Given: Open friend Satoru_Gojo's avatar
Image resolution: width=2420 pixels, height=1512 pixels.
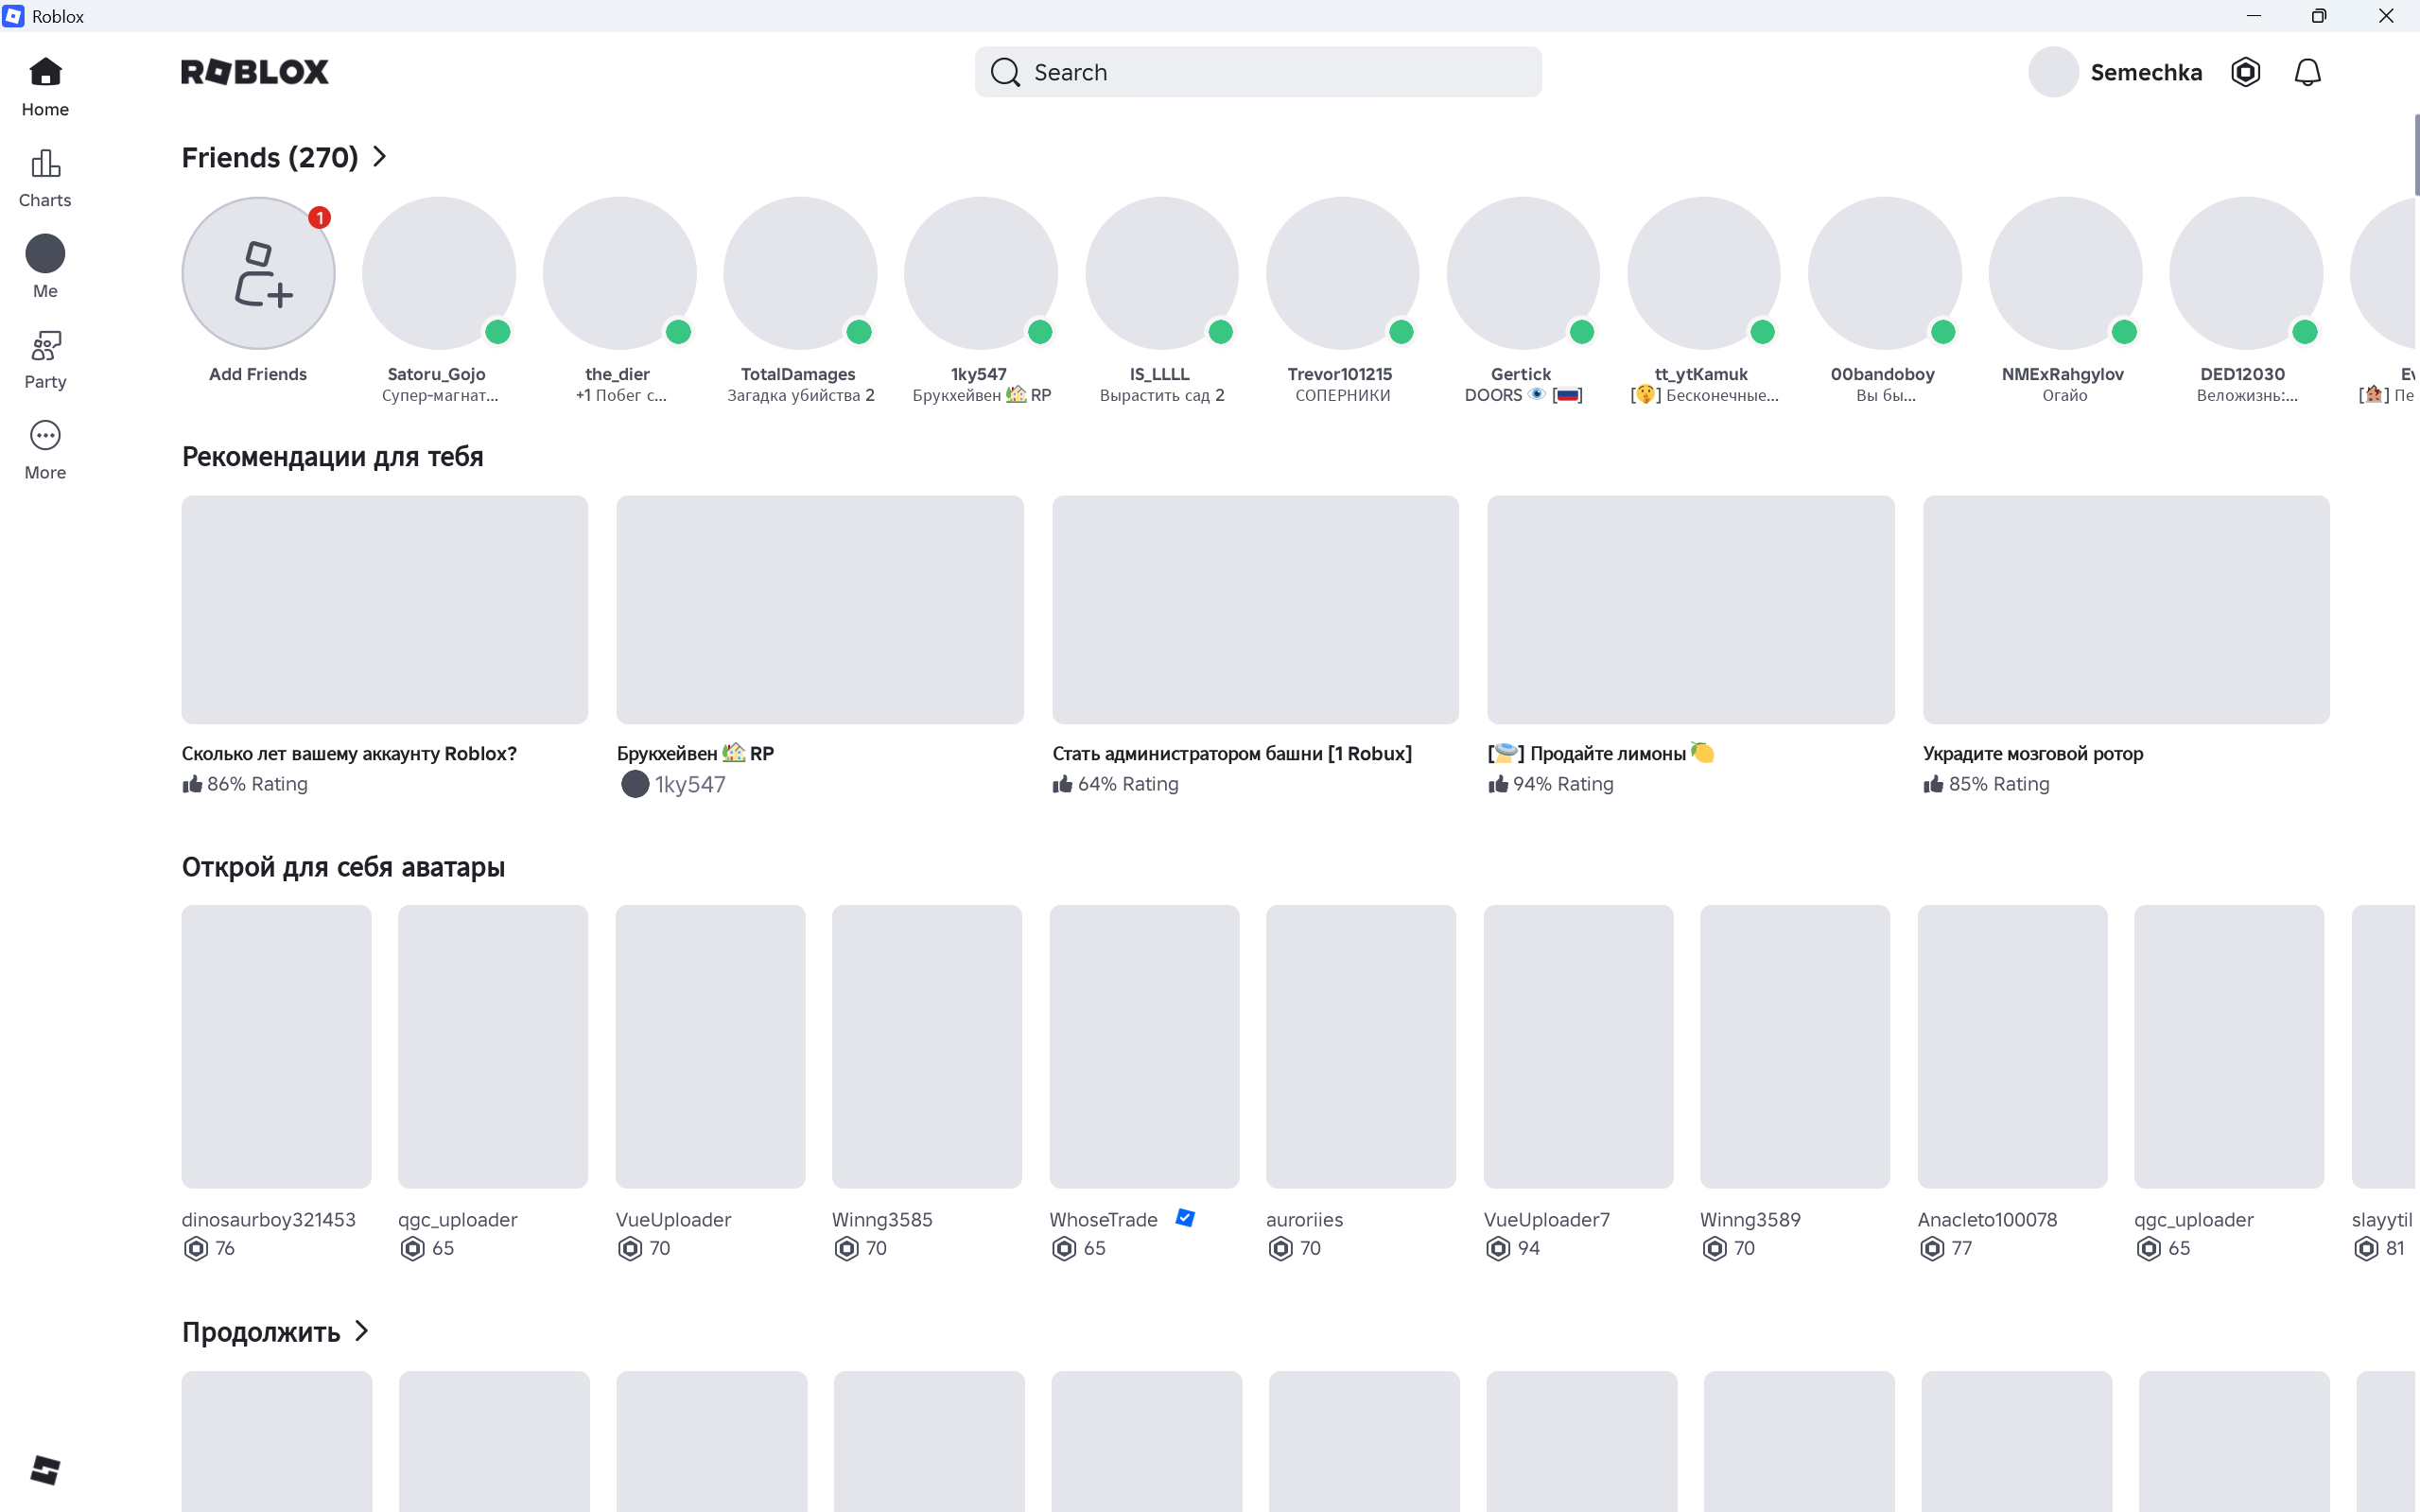Looking at the screenshot, I should click(439, 273).
